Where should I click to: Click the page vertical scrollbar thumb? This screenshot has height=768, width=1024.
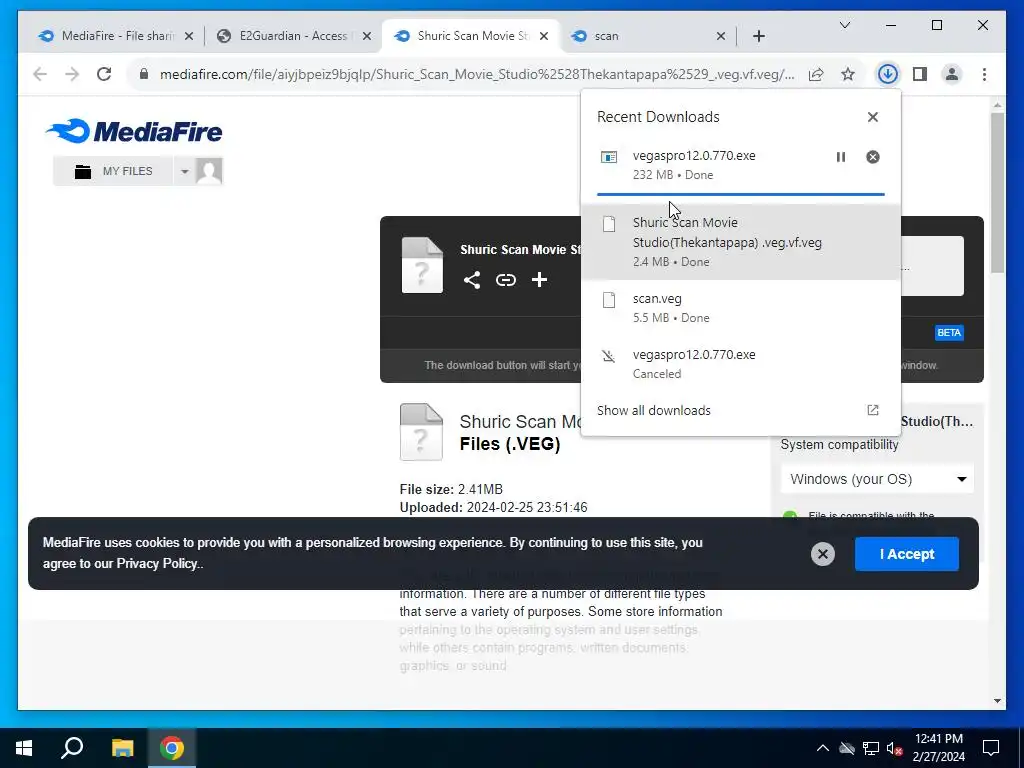997,193
